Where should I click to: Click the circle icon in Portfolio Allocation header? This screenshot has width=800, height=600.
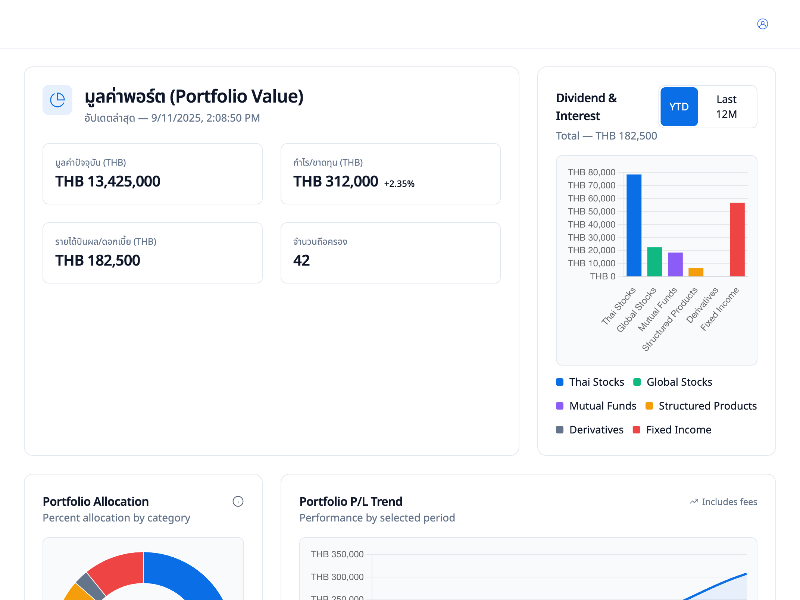pyautogui.click(x=238, y=502)
